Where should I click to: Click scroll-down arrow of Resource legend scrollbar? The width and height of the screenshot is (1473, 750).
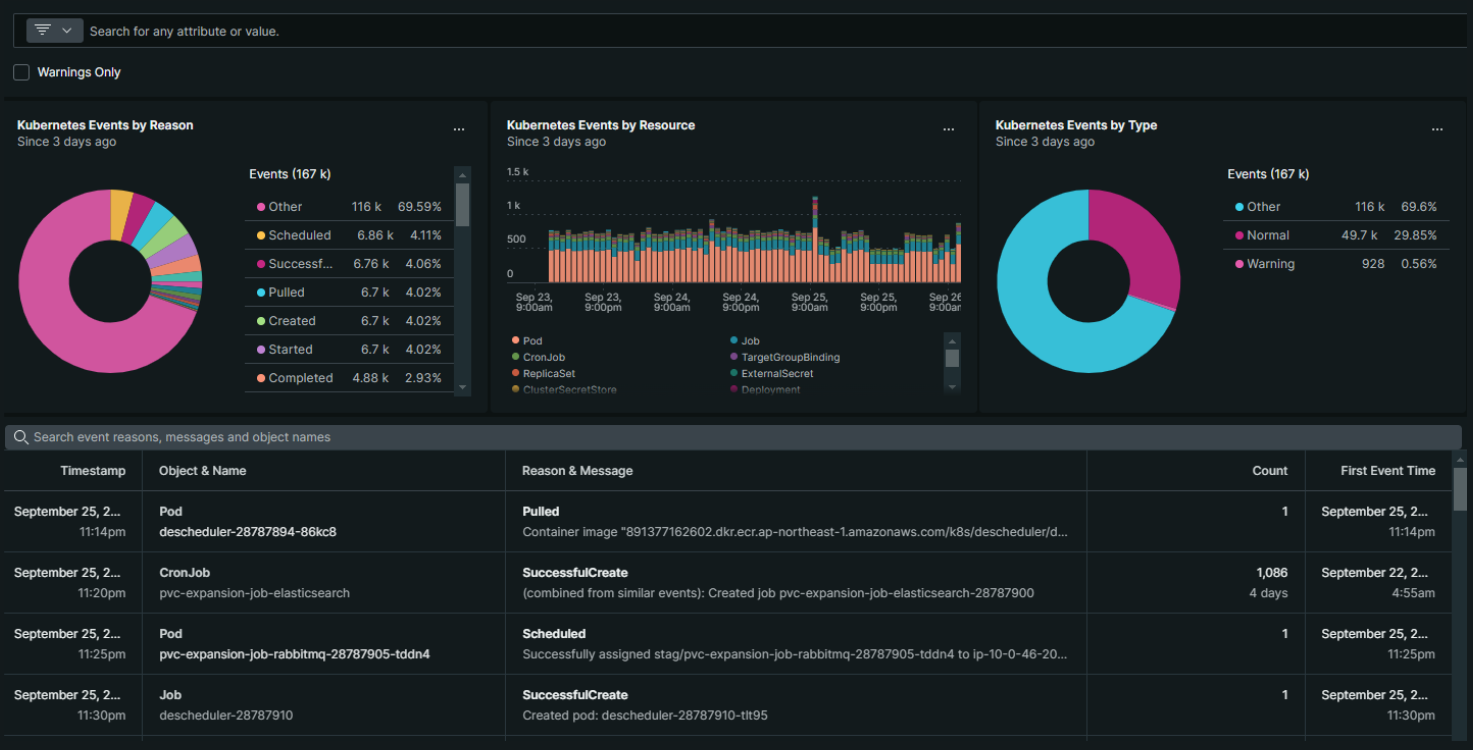[952, 387]
